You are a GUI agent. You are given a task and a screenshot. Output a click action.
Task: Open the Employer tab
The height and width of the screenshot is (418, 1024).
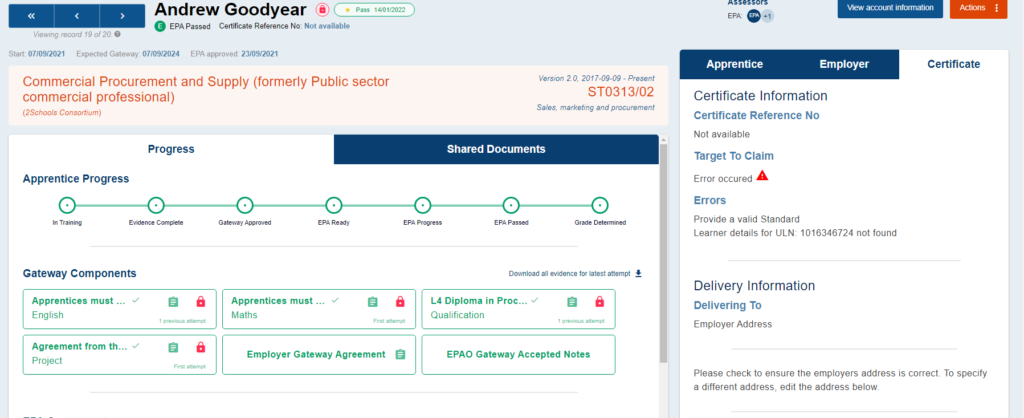(844, 64)
